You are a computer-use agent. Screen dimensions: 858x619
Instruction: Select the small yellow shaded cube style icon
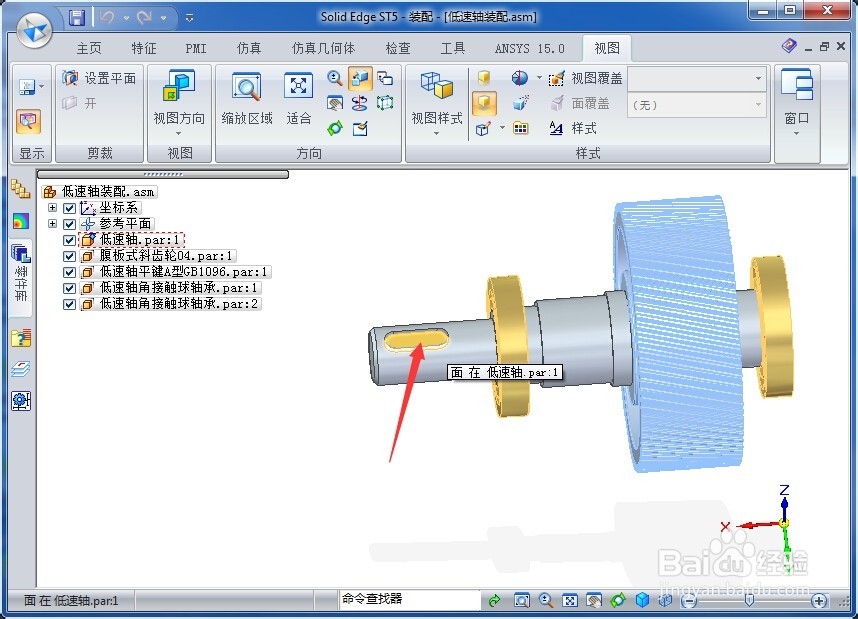point(484,78)
